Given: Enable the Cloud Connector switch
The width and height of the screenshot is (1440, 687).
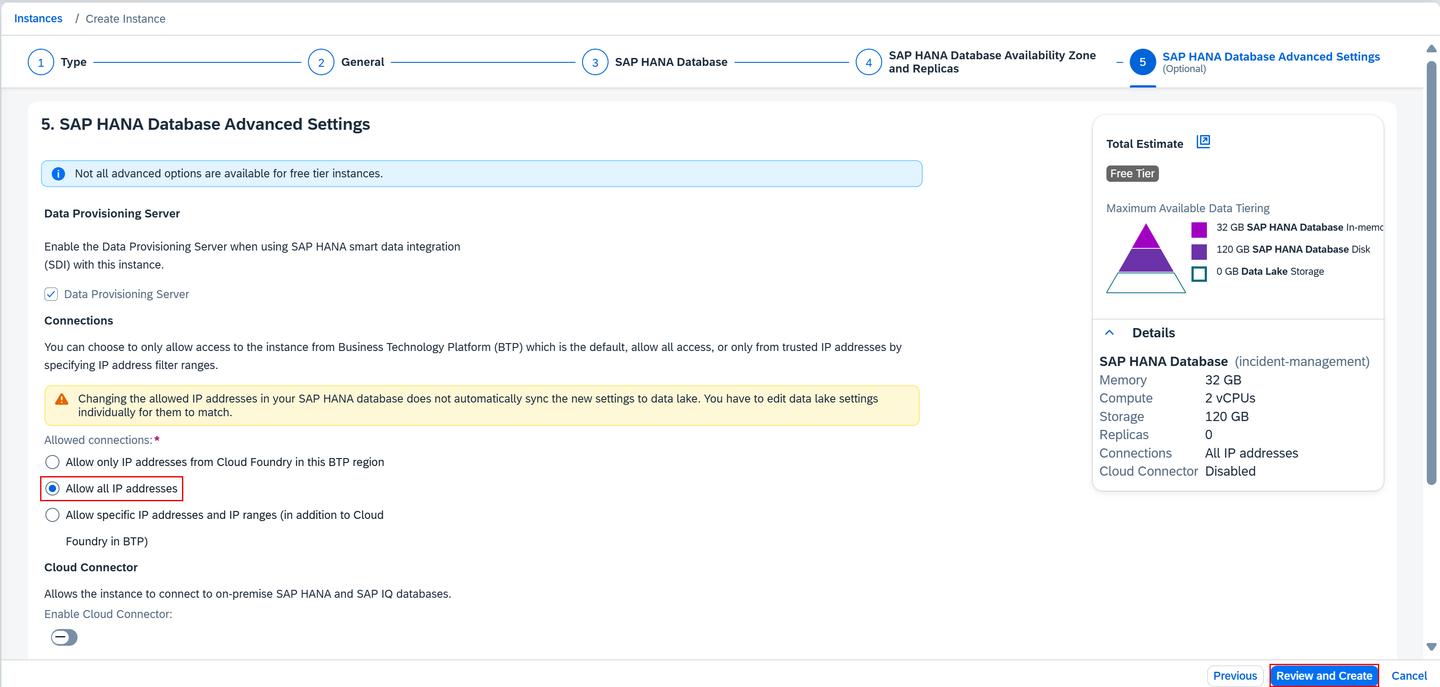Looking at the screenshot, I should (64, 637).
